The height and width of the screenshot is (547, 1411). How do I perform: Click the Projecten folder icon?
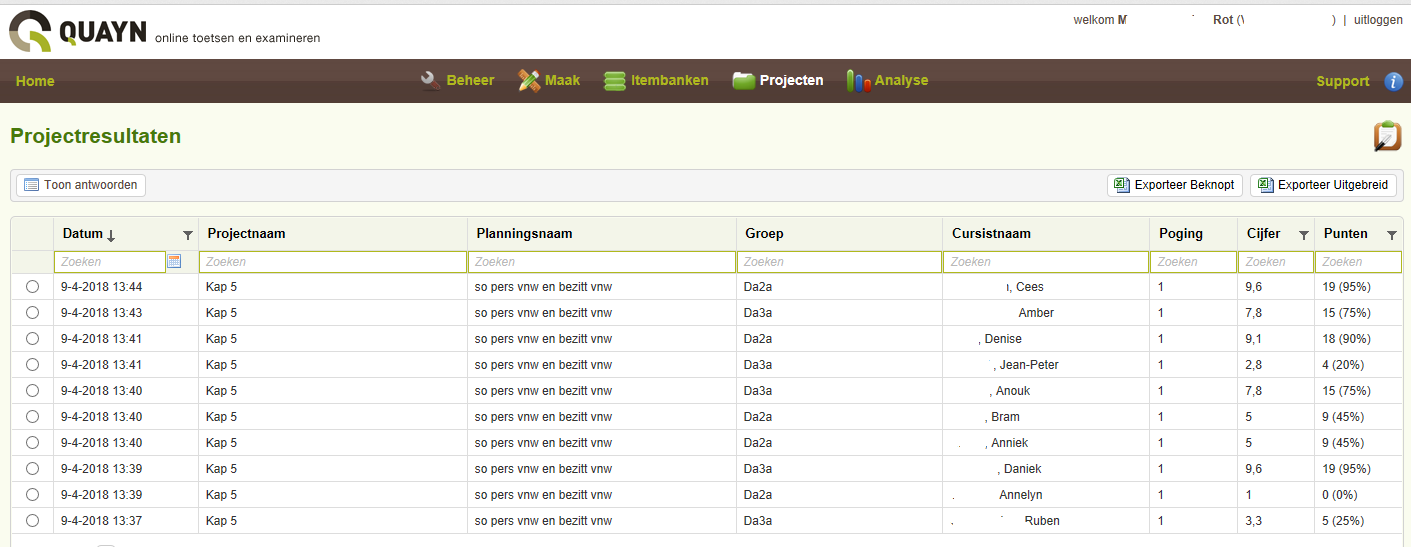[743, 81]
